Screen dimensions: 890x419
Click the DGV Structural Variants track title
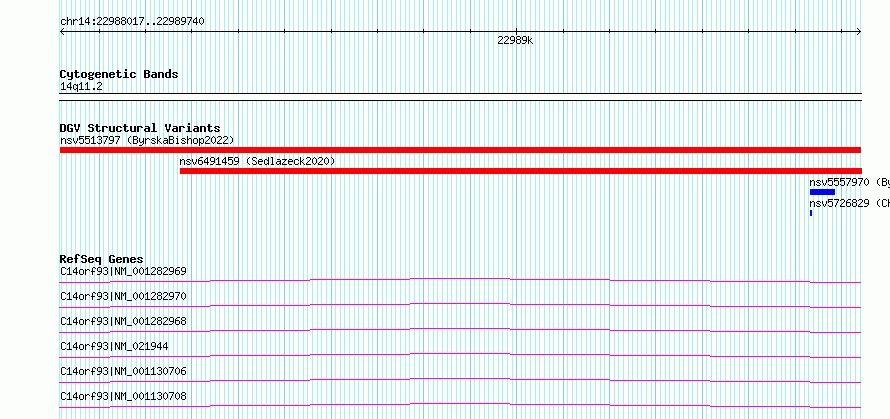[140, 128]
